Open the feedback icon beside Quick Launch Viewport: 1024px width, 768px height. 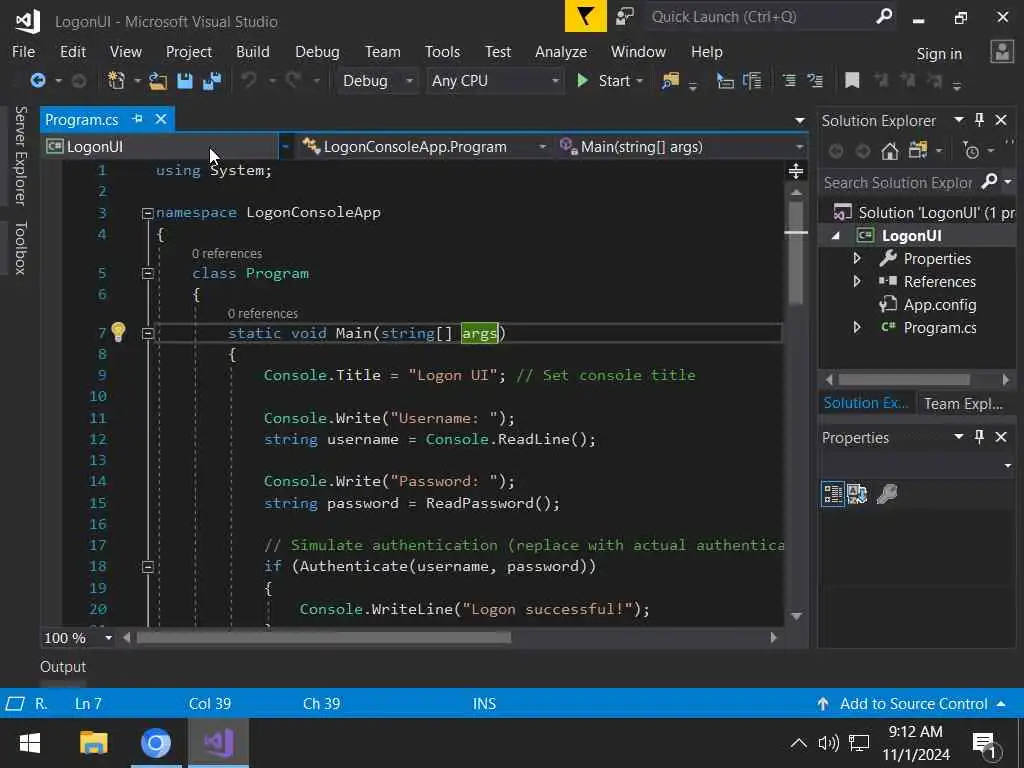(624, 16)
